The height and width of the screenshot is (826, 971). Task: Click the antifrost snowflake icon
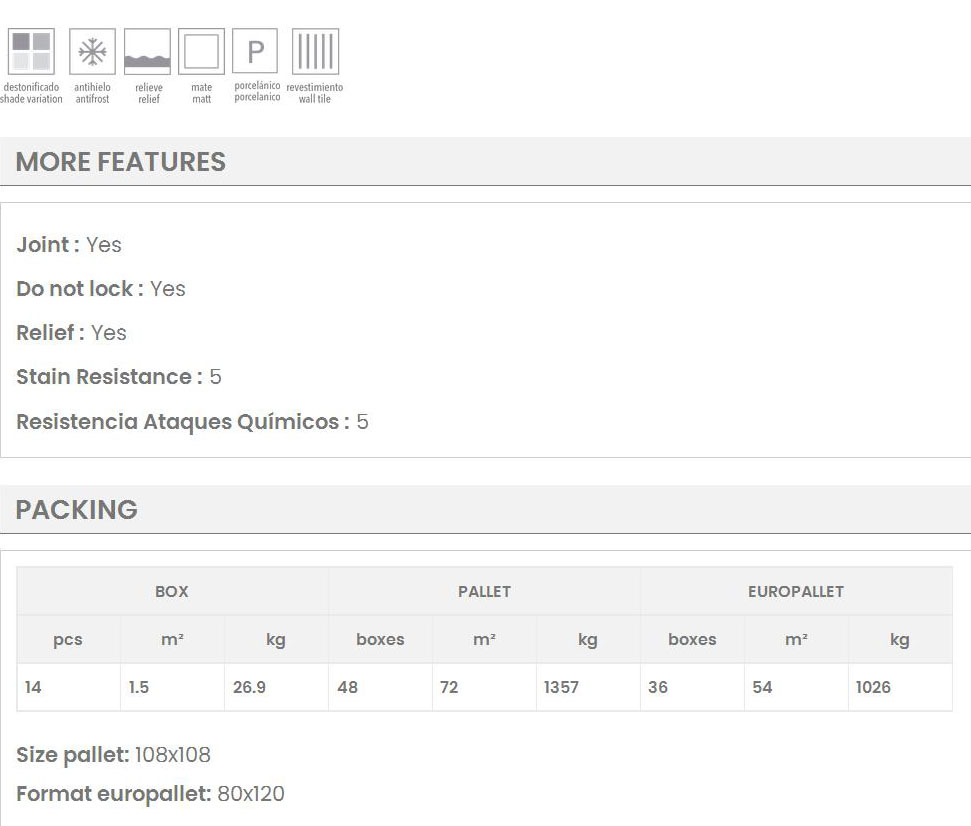click(x=92, y=52)
